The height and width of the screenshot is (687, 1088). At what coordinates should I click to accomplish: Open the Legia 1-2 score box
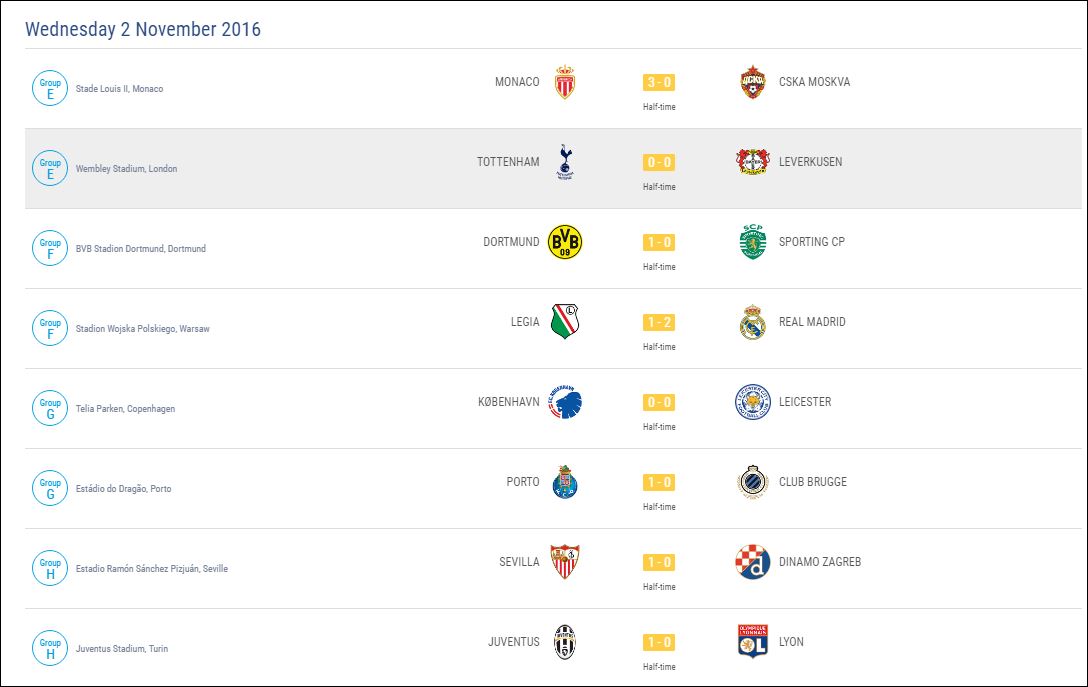659,322
